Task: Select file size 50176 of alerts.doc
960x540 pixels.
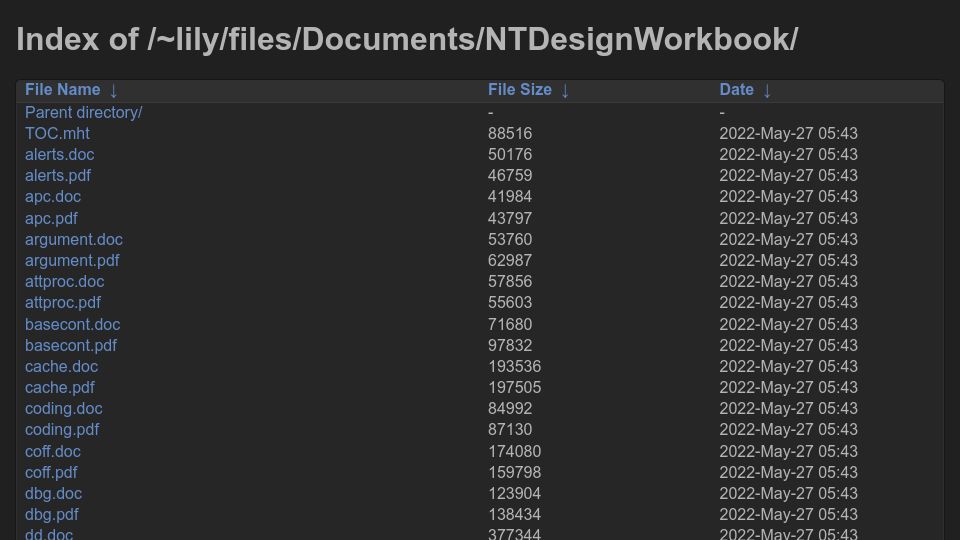Action: tap(510, 154)
